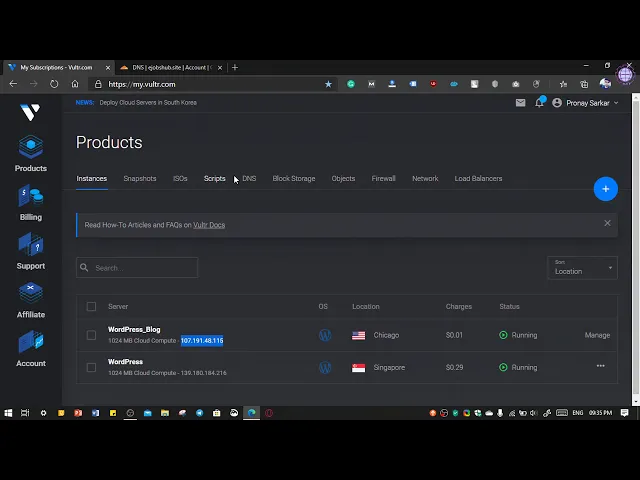Click the Chicago location cell

click(x=376, y=335)
